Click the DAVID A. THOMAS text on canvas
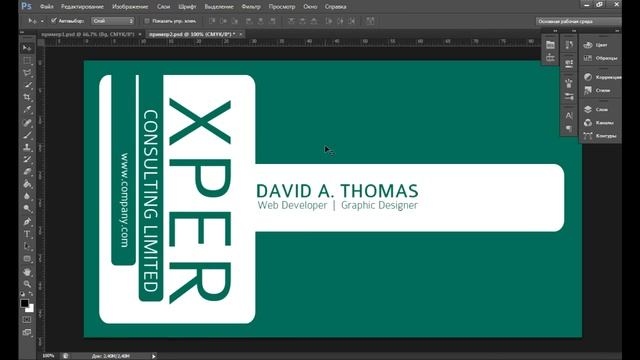 (337, 191)
